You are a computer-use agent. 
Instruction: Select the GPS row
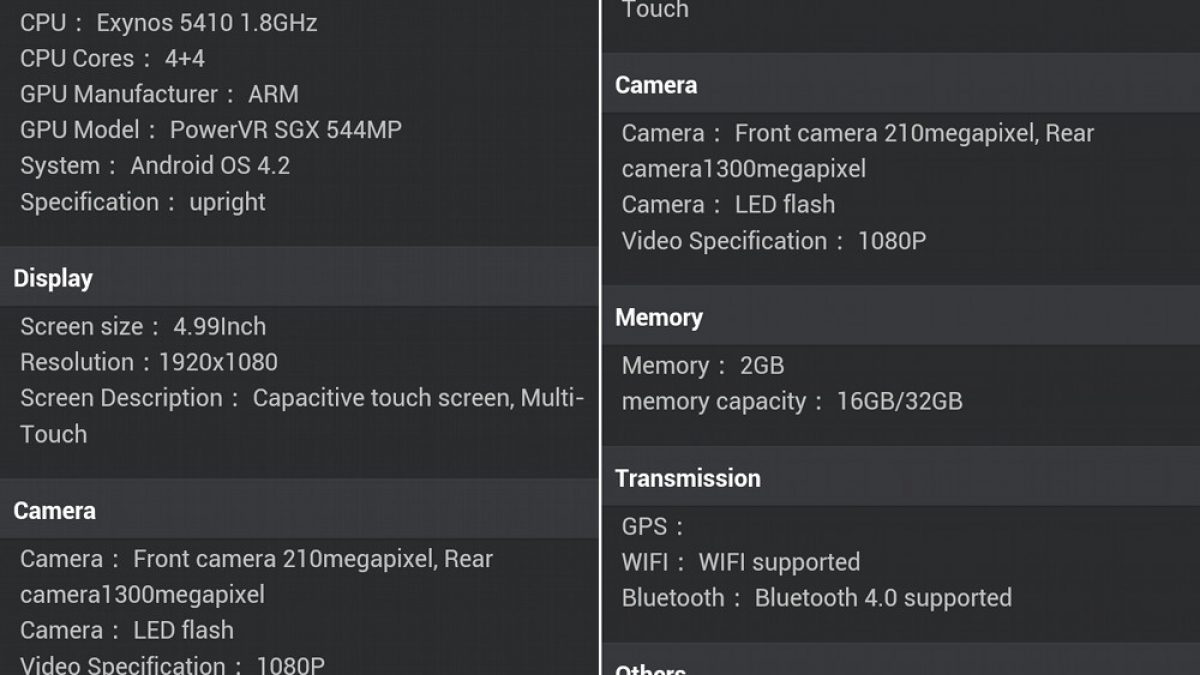click(x=653, y=527)
